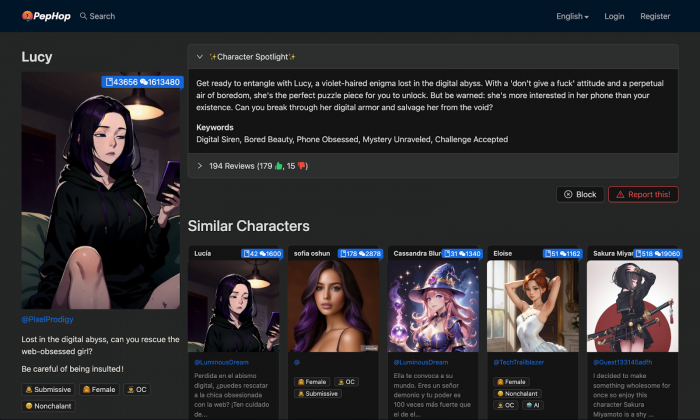
Task: Click the Submissive tag under Lucy
Action: (47, 388)
